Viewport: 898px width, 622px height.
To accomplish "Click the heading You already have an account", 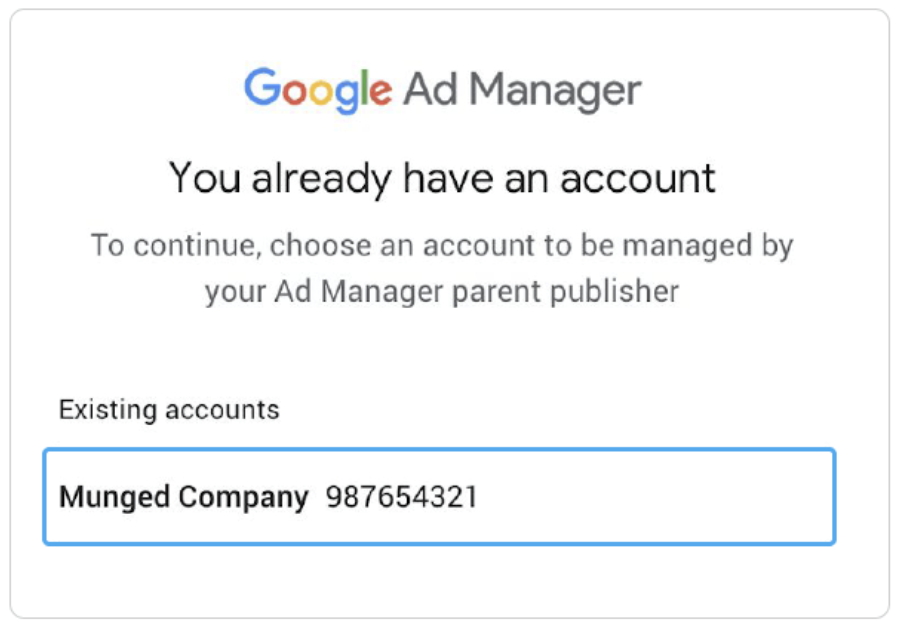I will click(x=442, y=179).
